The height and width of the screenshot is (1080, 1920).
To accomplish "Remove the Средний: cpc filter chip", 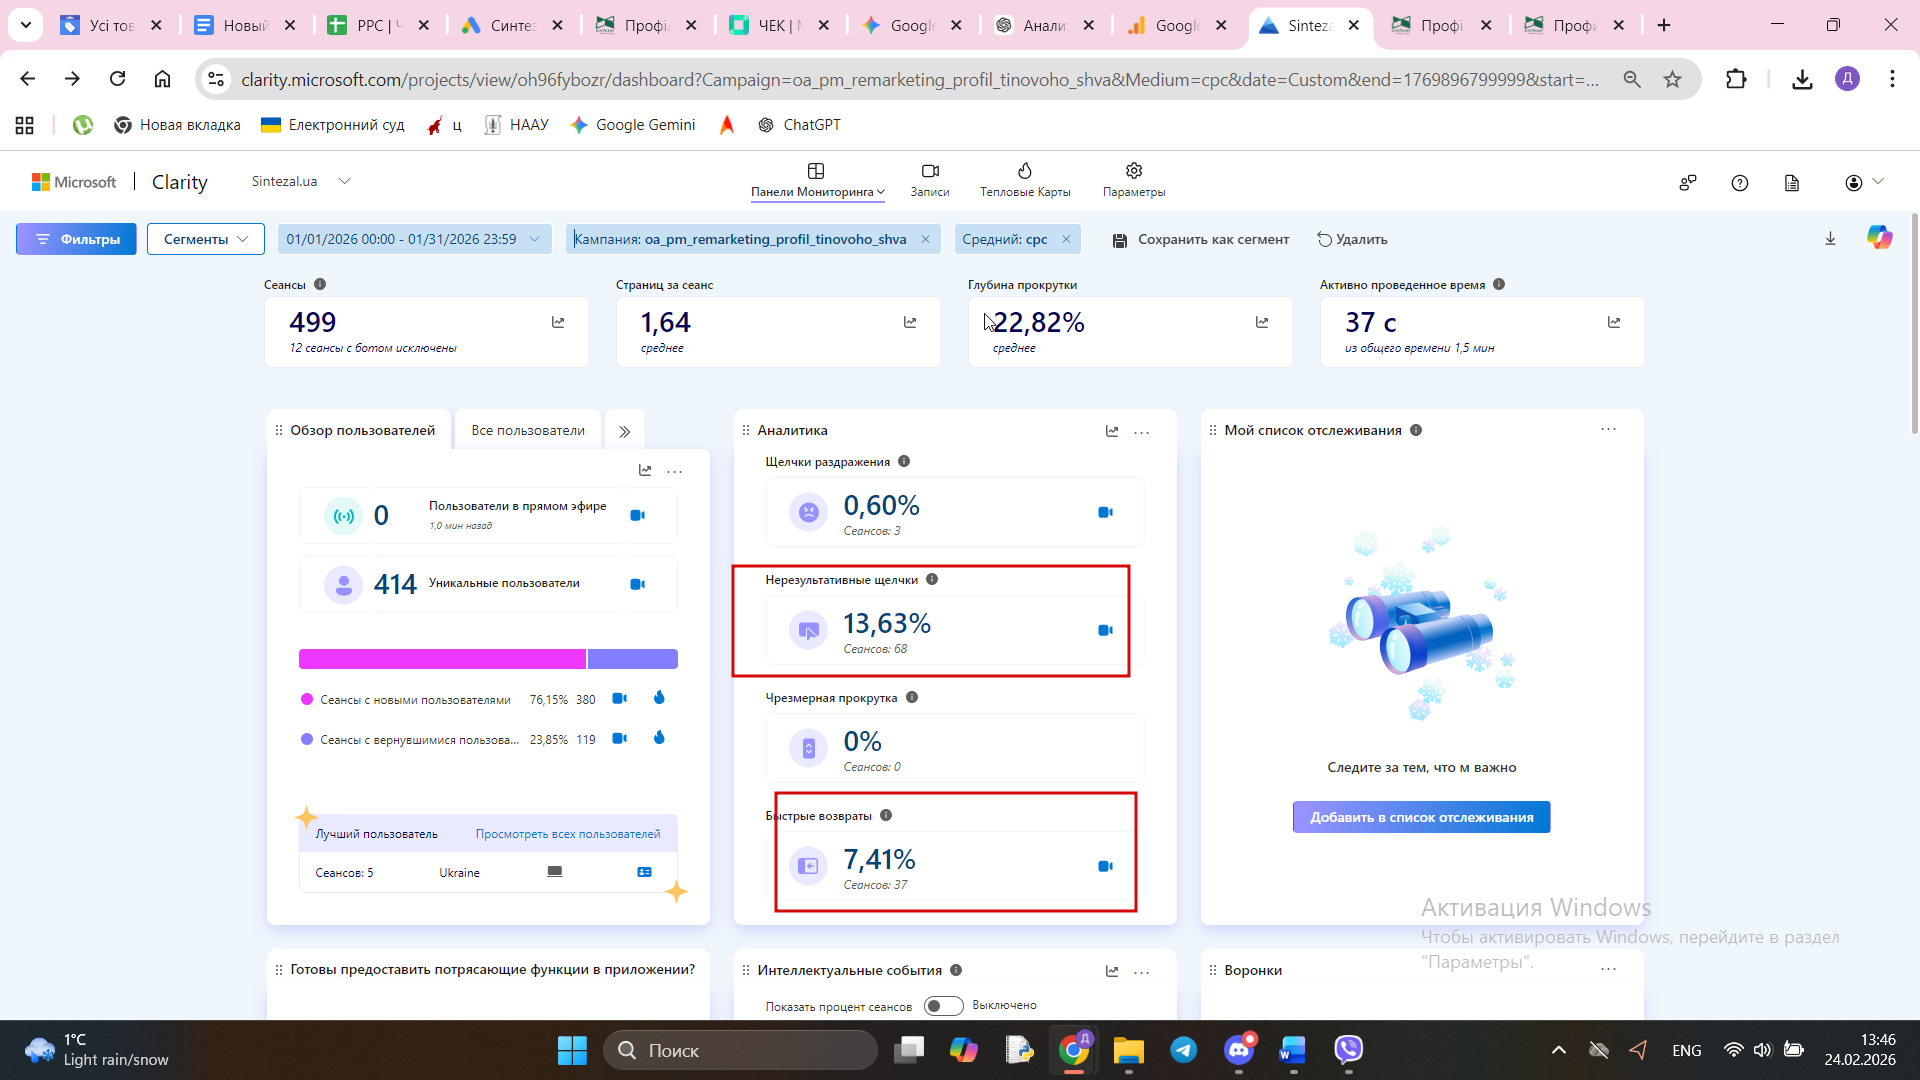I will point(1066,239).
